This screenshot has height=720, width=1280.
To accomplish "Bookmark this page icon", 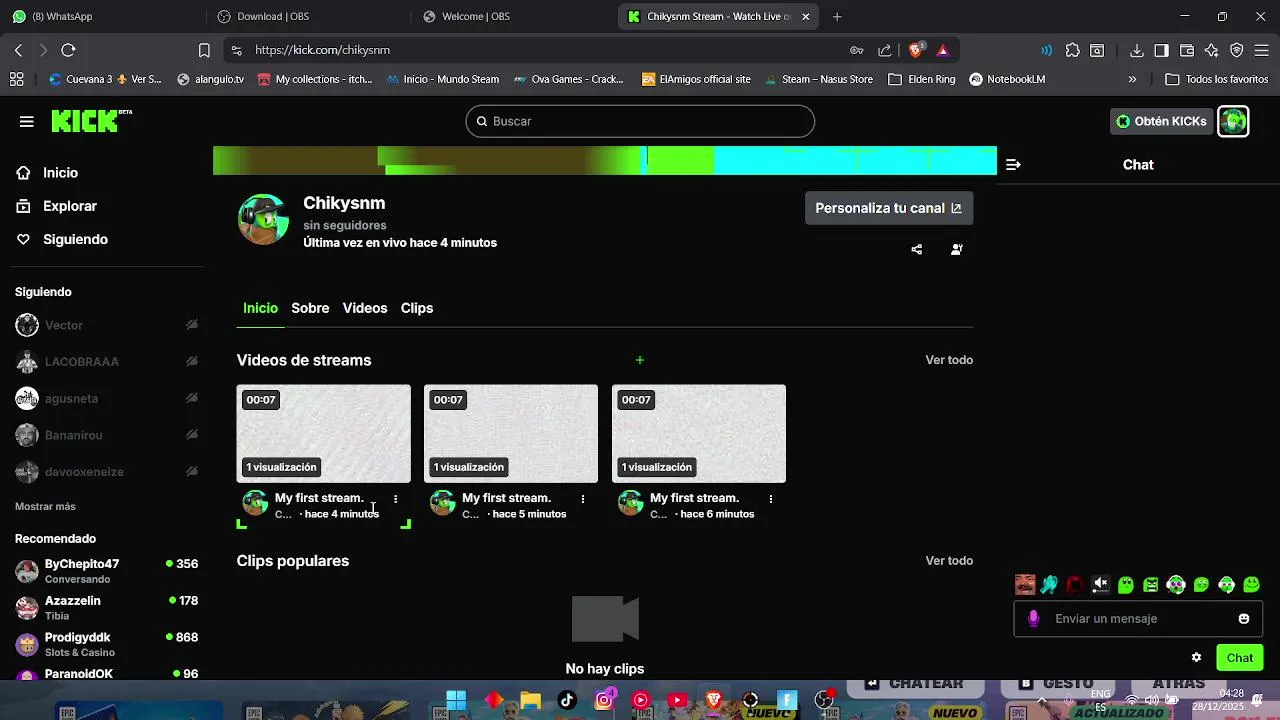I will [x=204, y=50].
